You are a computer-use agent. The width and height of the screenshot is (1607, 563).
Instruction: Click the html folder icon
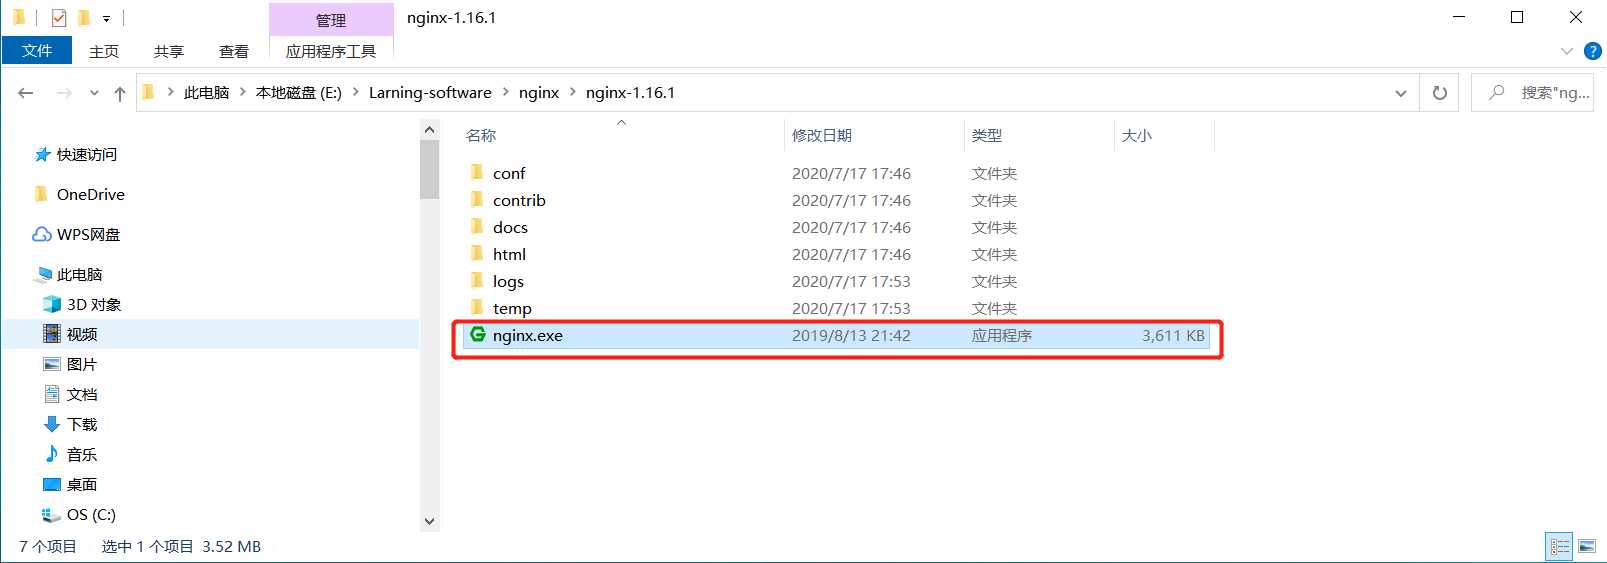click(477, 254)
